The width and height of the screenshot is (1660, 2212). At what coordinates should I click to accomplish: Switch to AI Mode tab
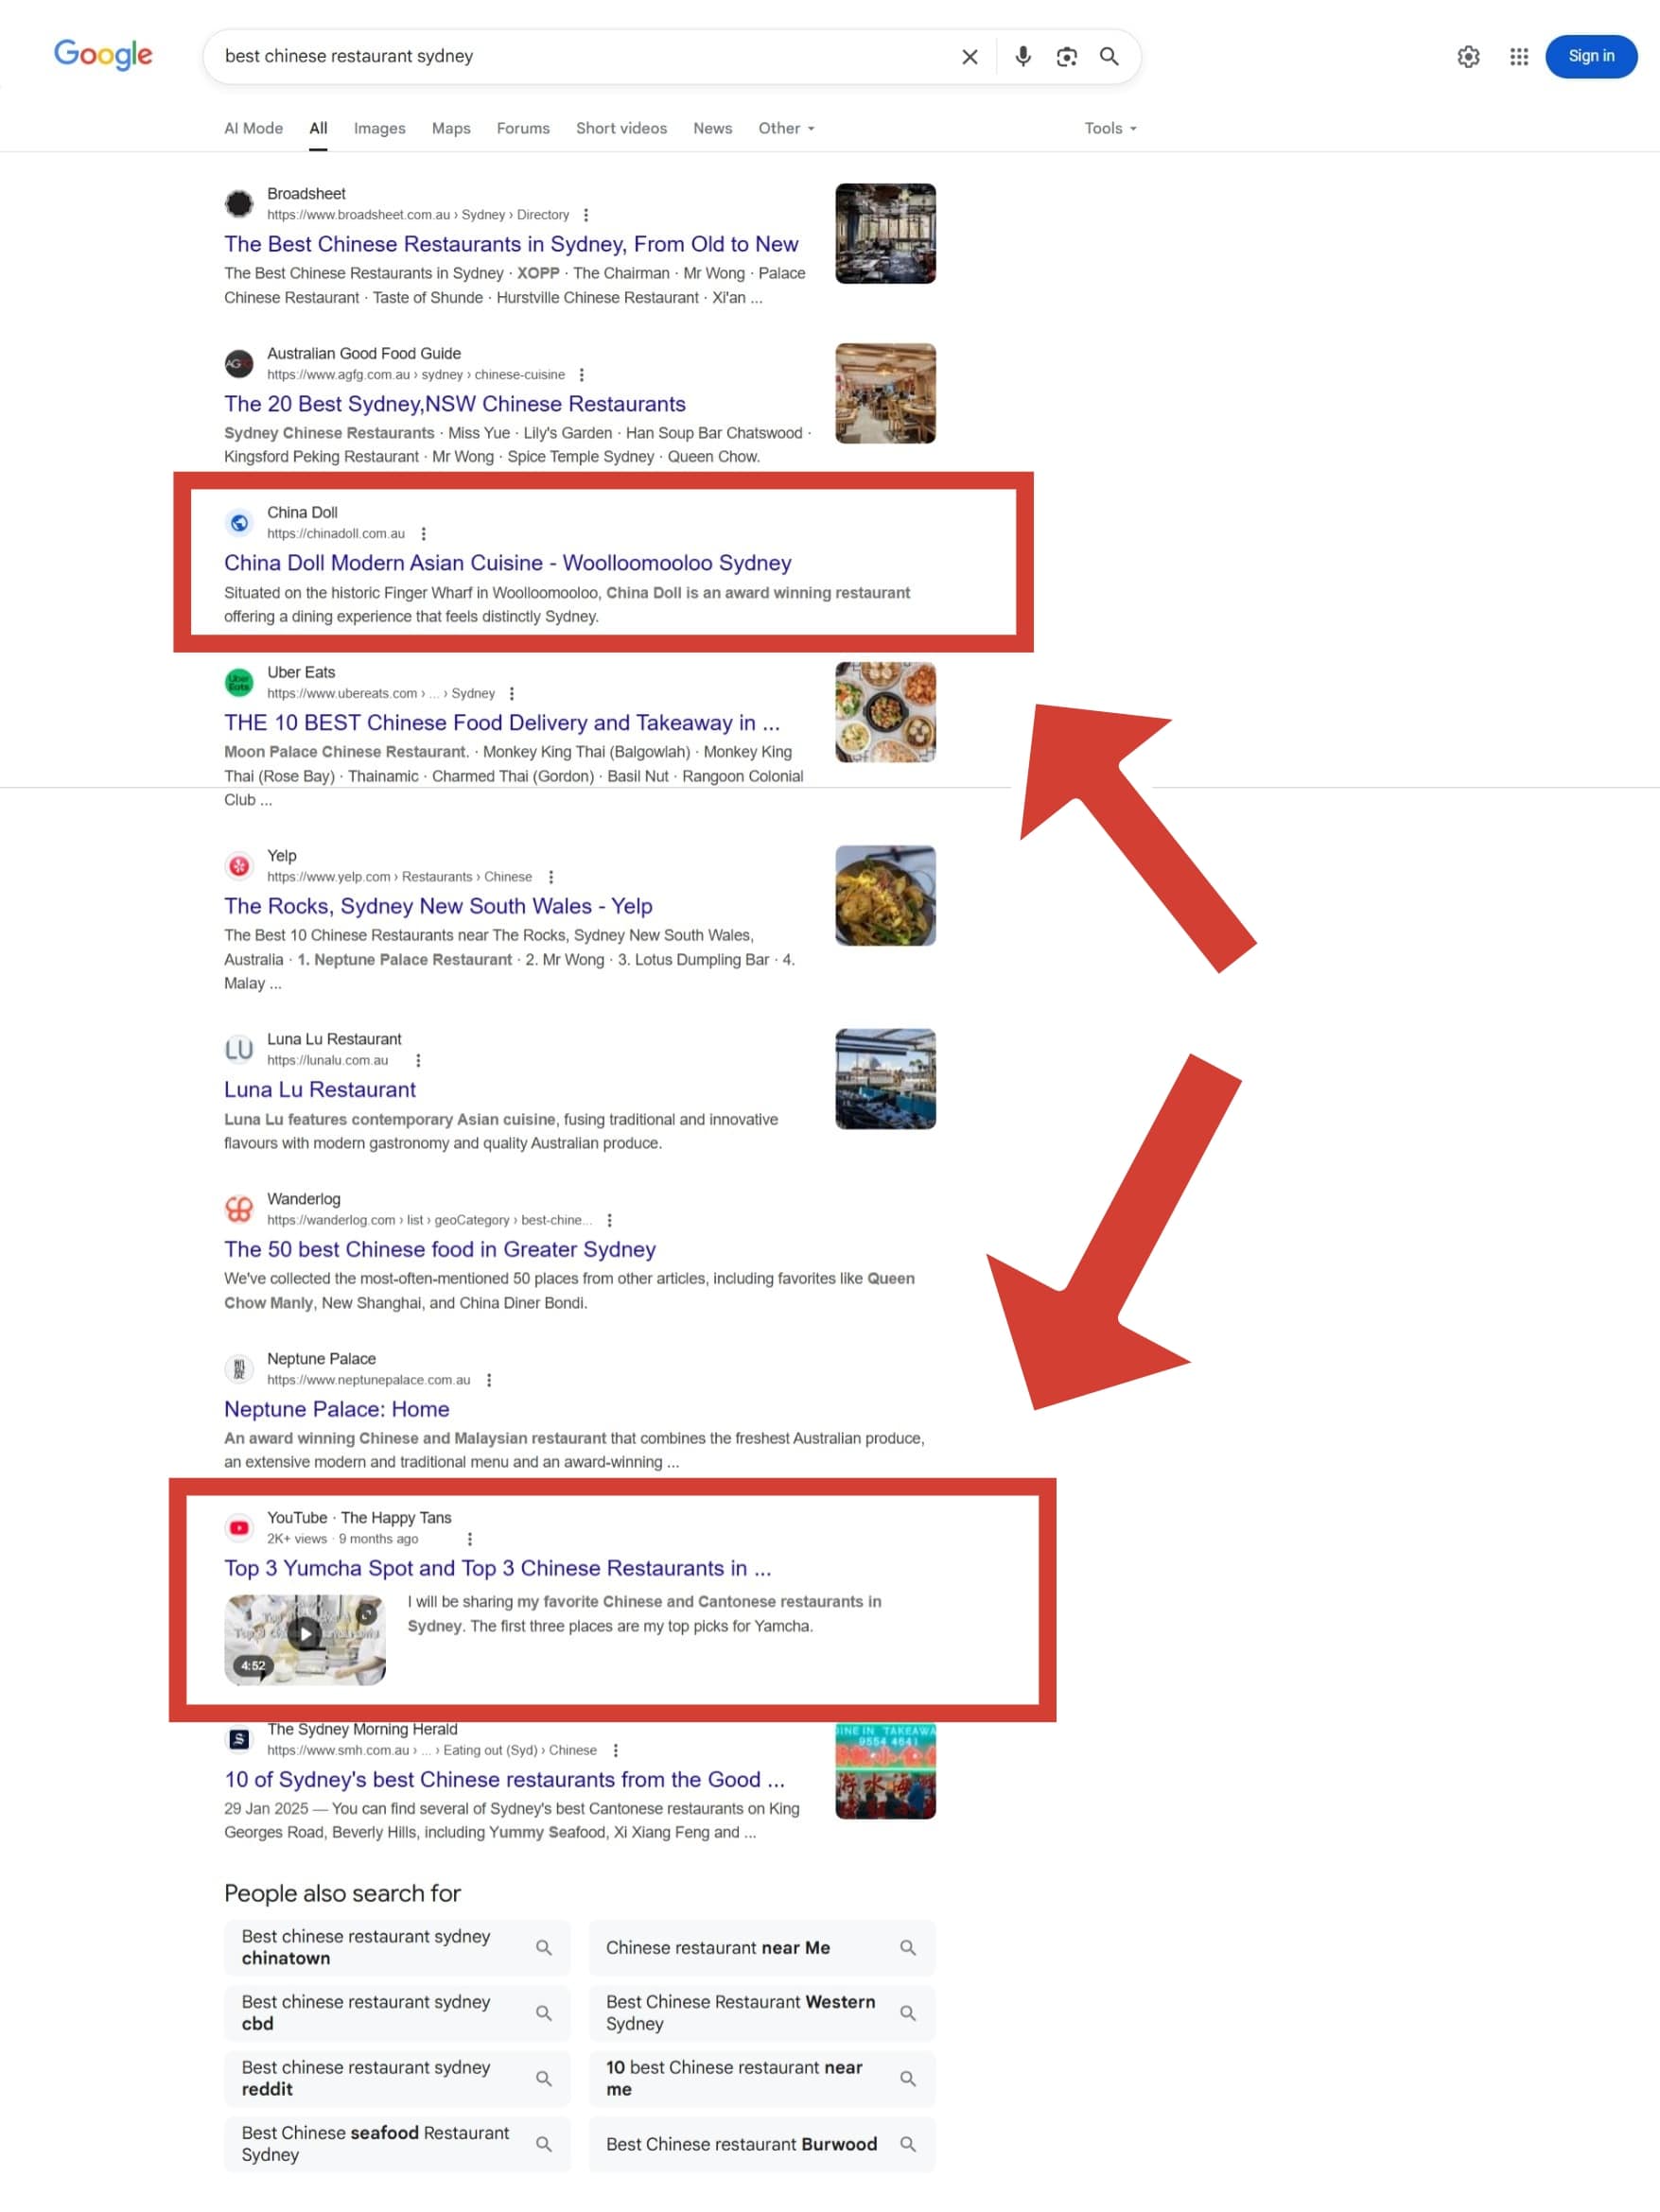tap(253, 129)
